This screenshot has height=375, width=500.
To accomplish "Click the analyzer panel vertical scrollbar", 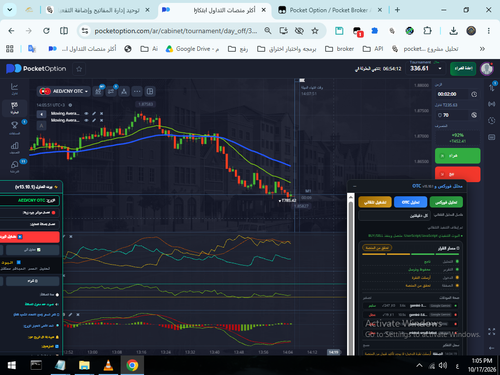I will click(350, 274).
